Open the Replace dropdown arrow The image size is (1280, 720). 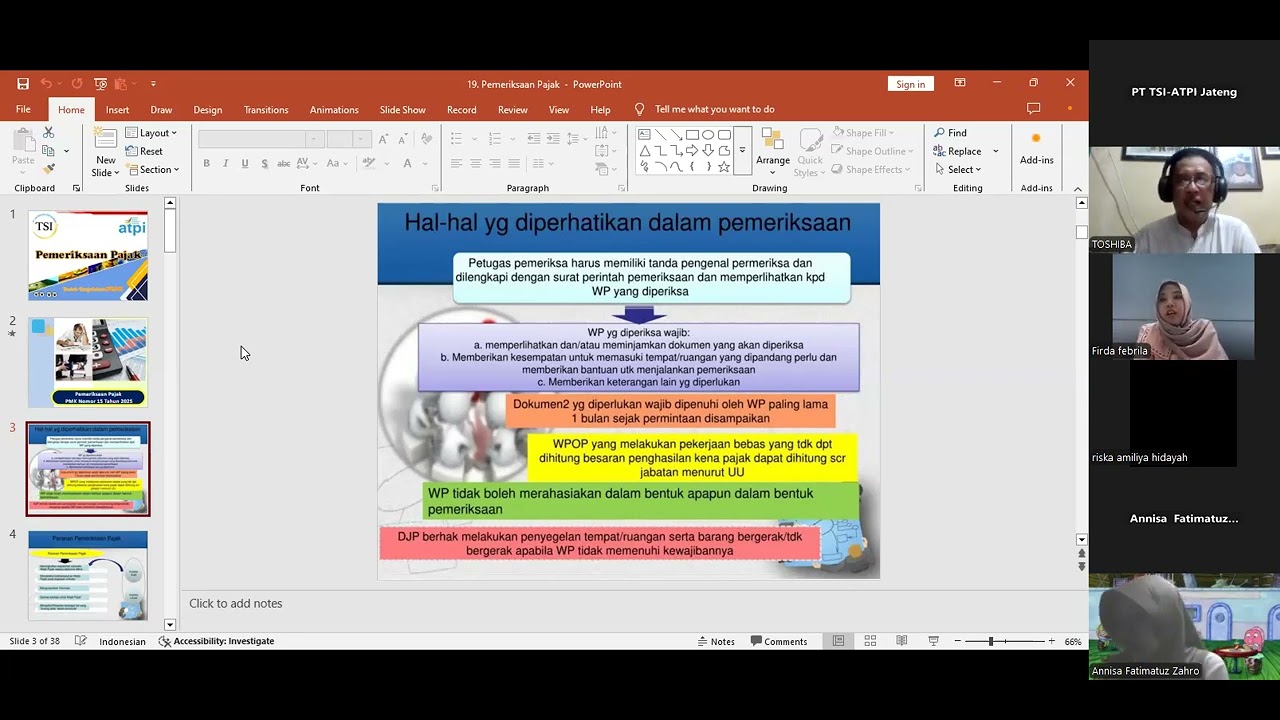point(995,151)
